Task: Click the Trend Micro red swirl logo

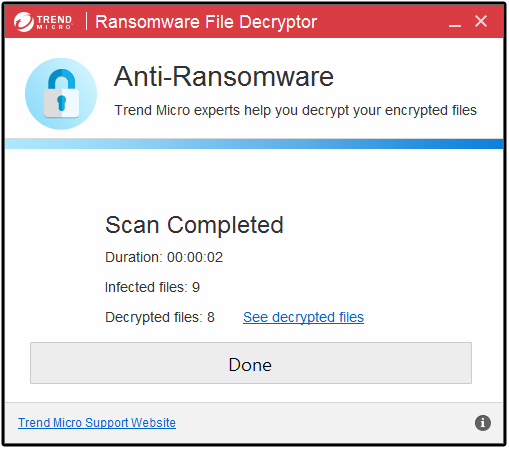Action: click(x=24, y=22)
